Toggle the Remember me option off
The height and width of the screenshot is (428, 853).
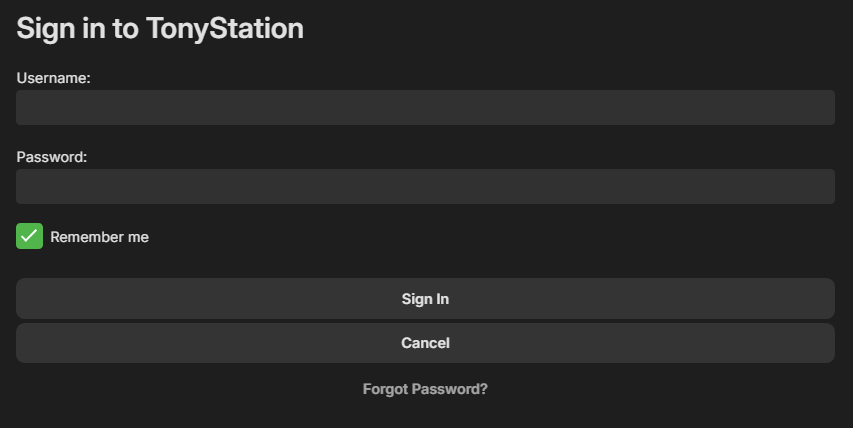(29, 237)
